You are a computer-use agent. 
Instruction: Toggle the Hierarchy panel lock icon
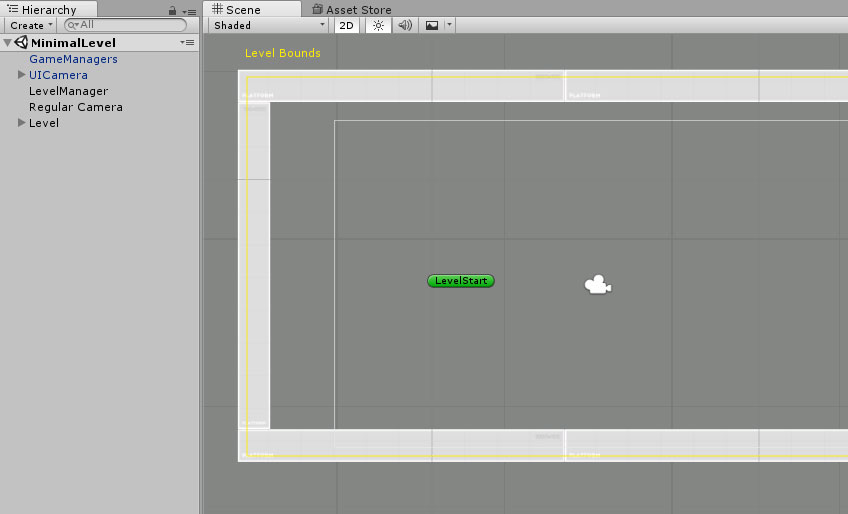coord(173,10)
